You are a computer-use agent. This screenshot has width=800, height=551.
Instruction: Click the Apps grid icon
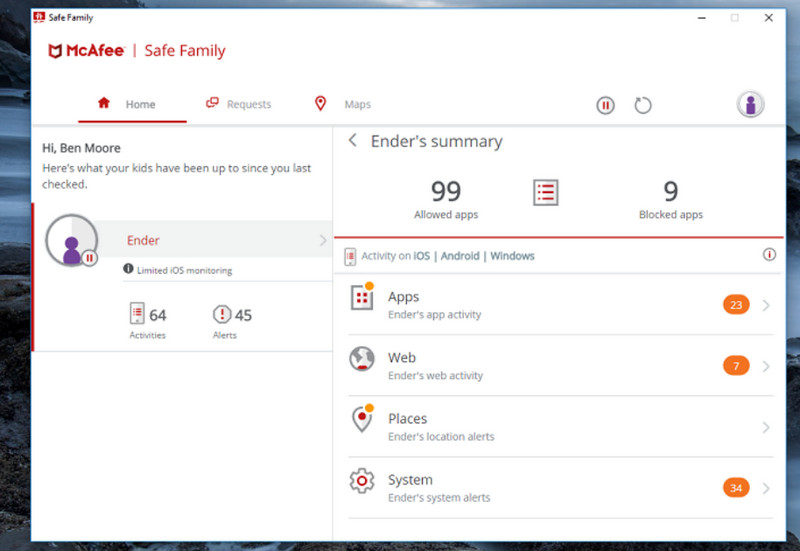point(362,297)
